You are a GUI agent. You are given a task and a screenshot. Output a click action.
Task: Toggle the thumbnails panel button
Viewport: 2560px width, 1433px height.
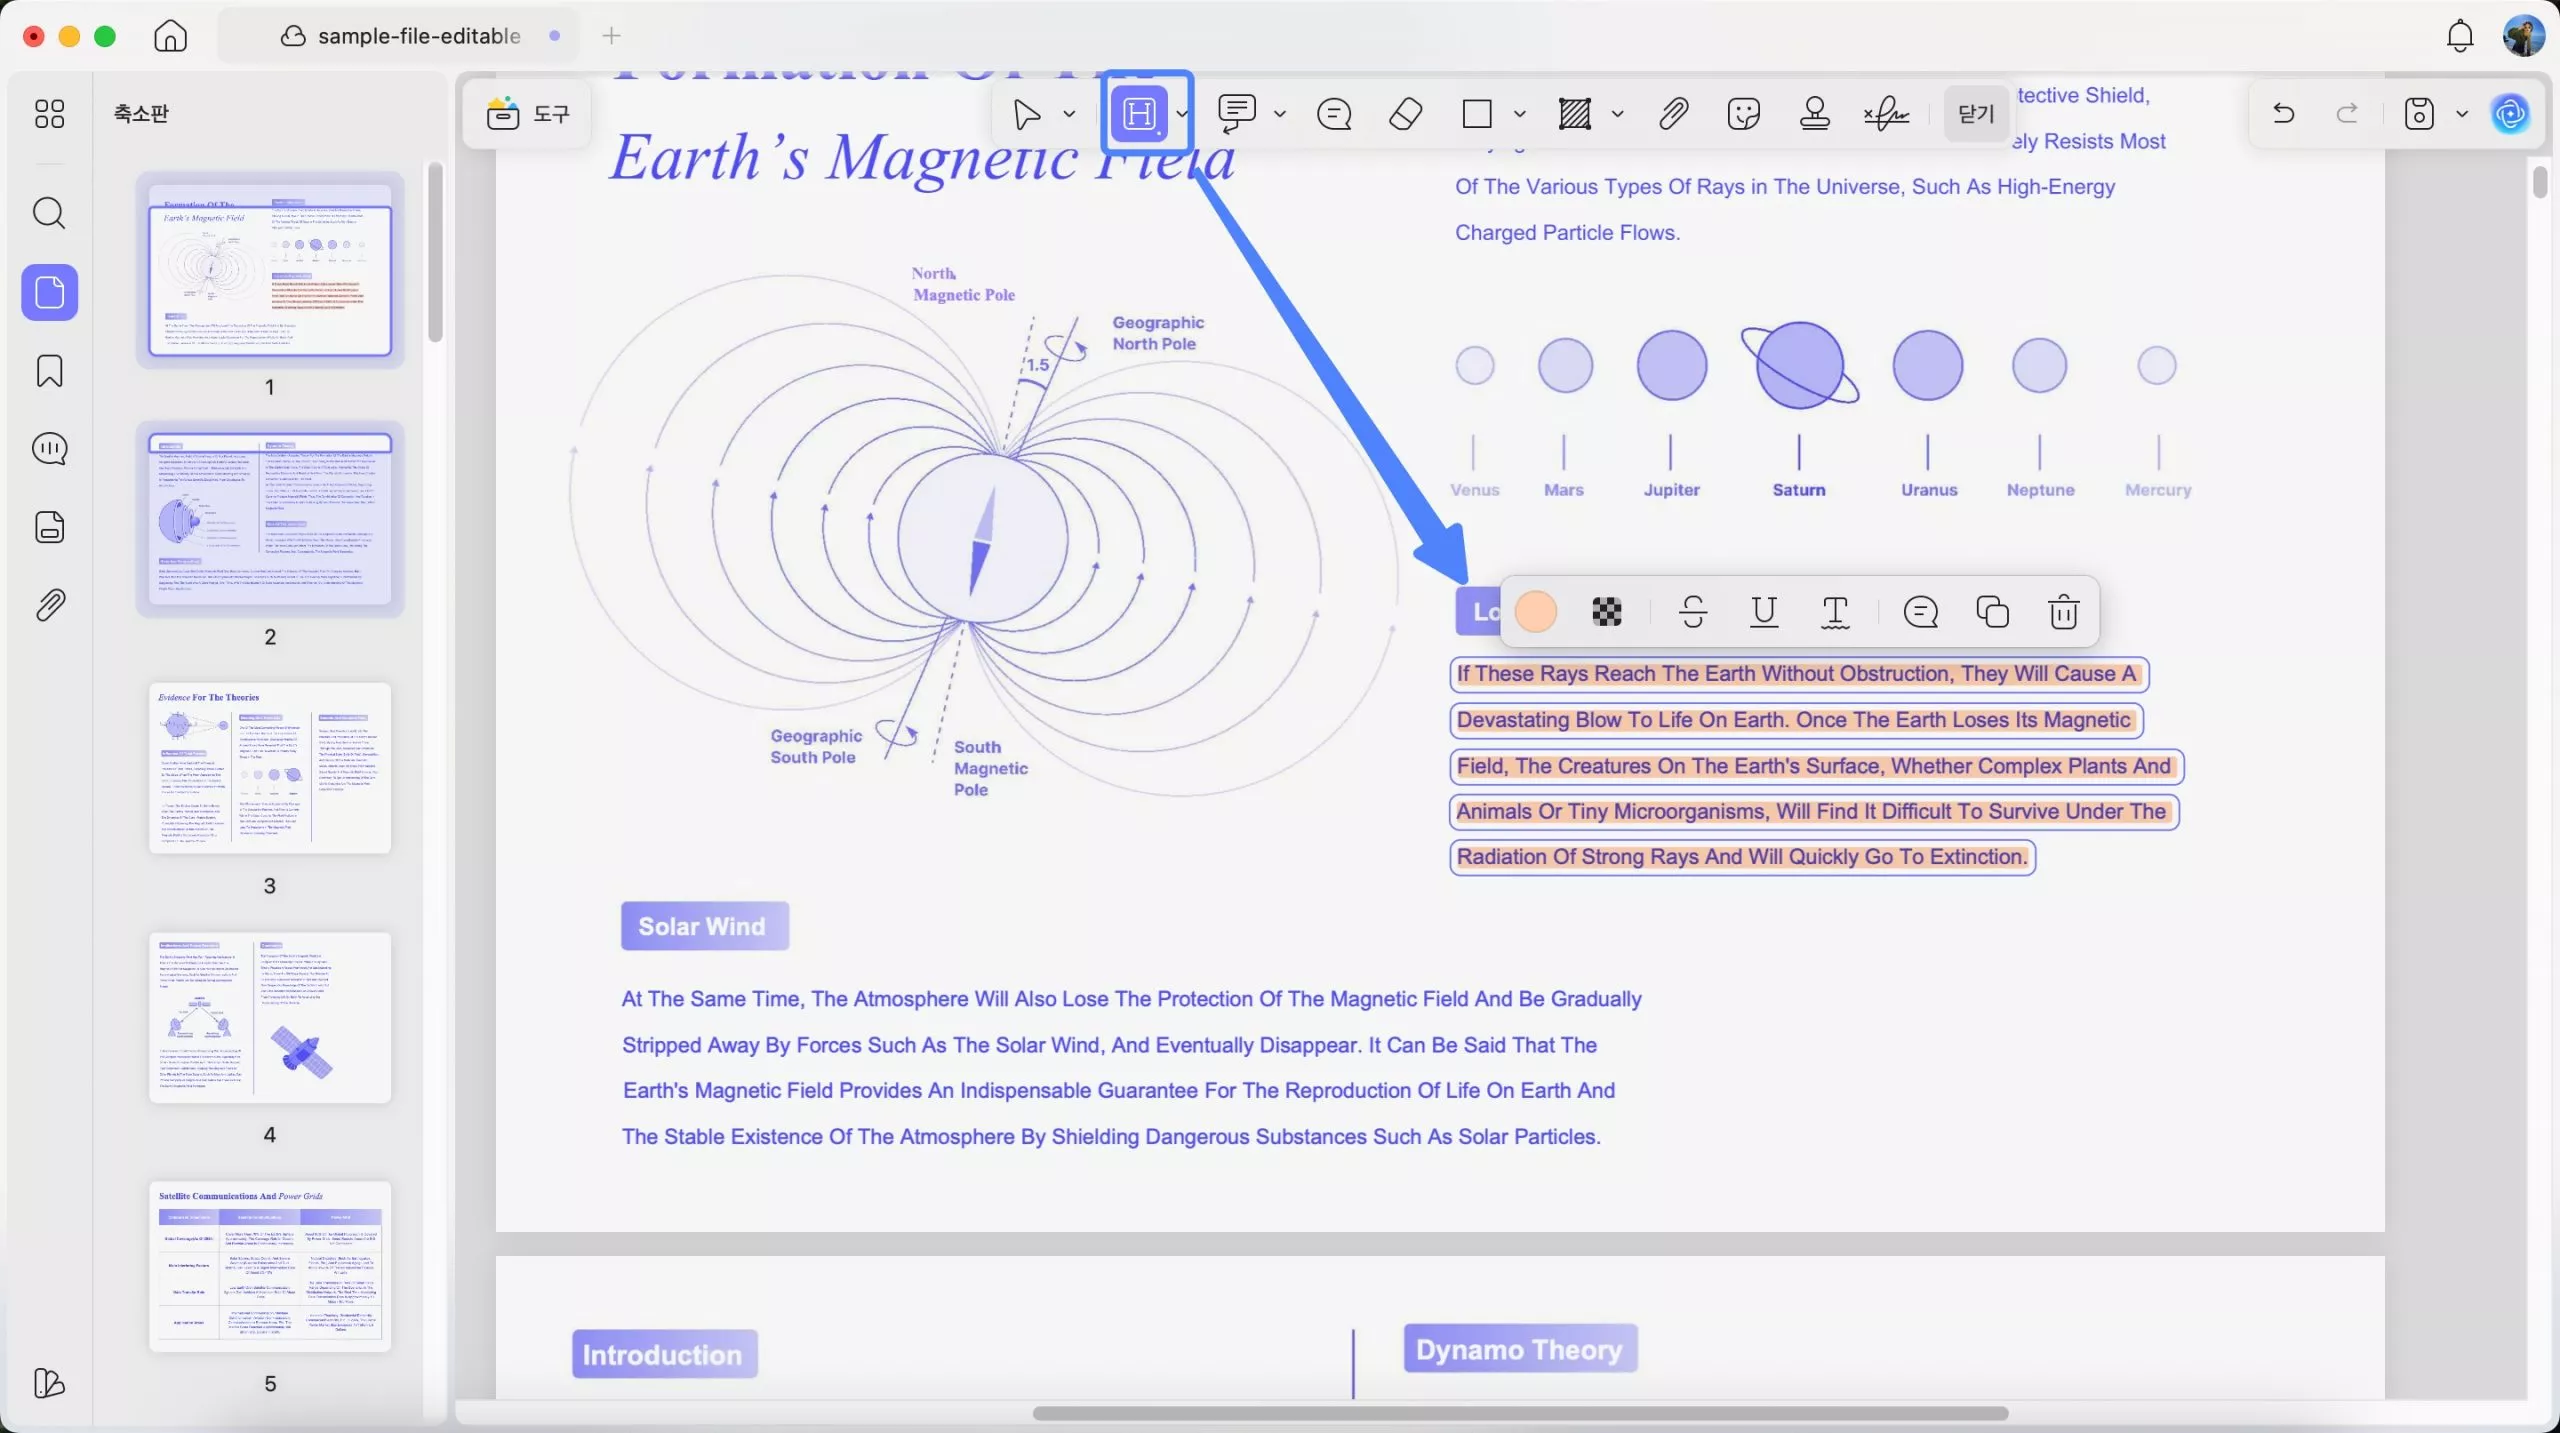coord(49,293)
